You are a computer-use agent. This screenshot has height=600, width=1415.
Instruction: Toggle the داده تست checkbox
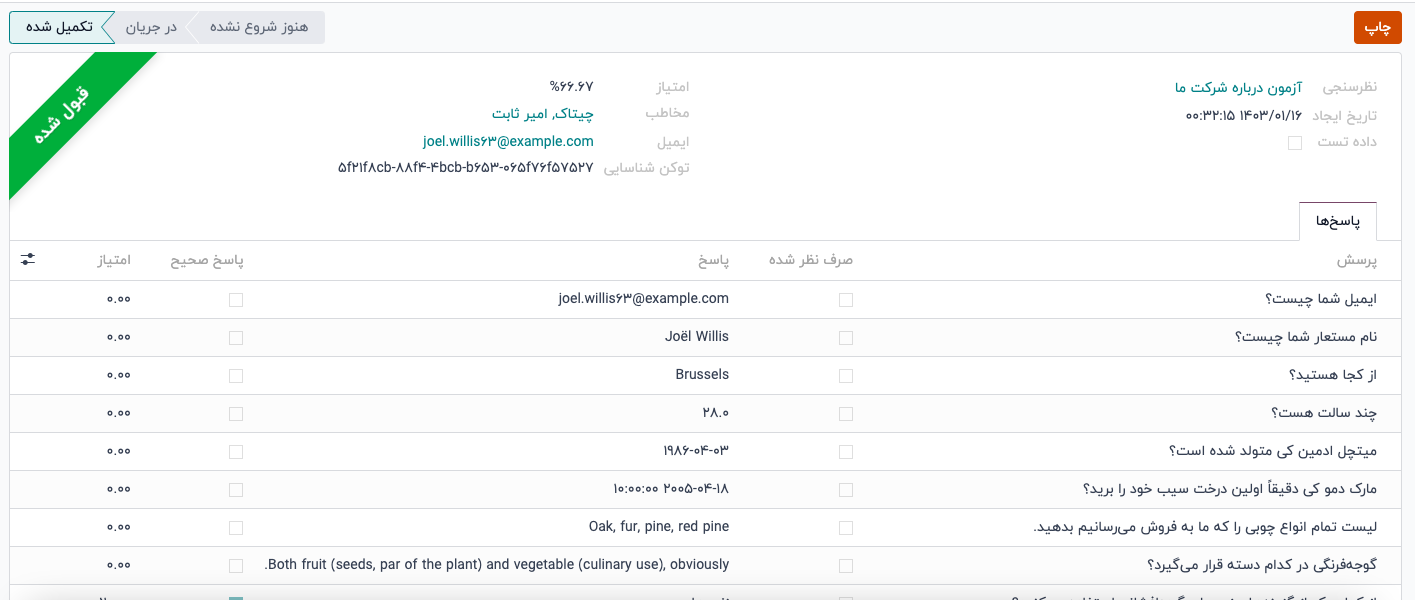(x=1295, y=143)
